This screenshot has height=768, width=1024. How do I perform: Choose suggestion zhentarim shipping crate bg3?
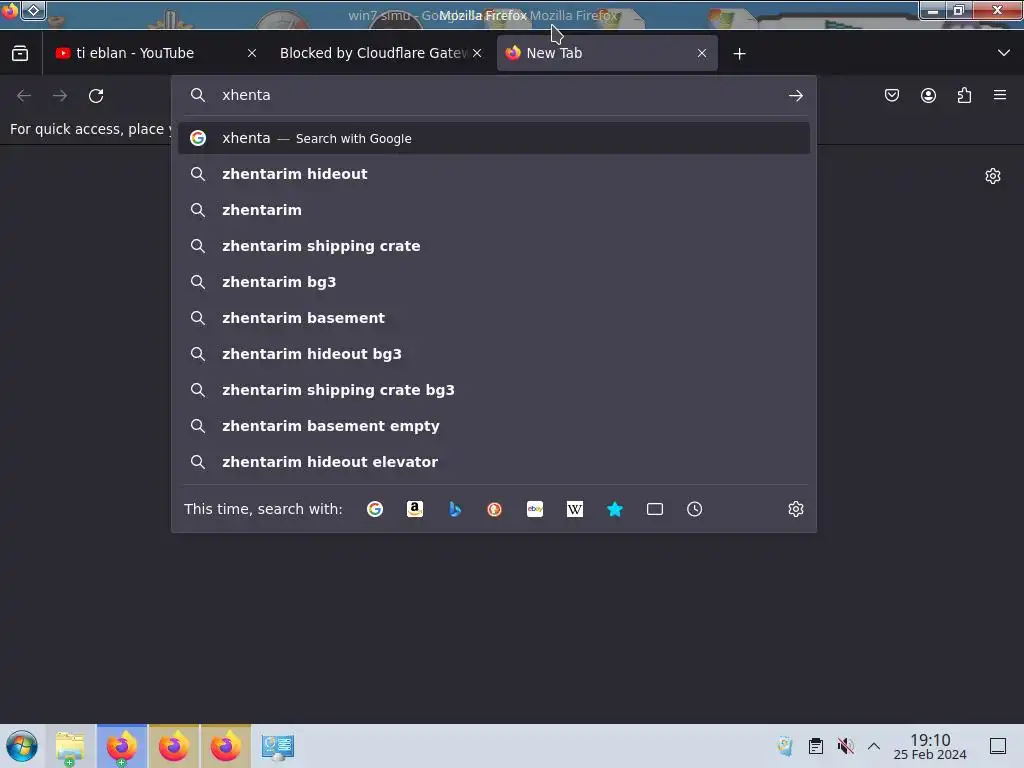click(x=494, y=390)
